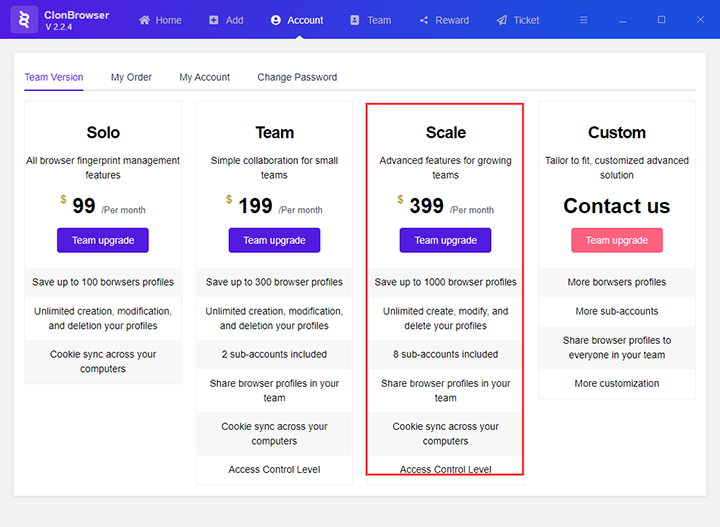The height and width of the screenshot is (527, 720).
Task: Click 'Advanced features for growing teams' description
Action: pos(445,168)
